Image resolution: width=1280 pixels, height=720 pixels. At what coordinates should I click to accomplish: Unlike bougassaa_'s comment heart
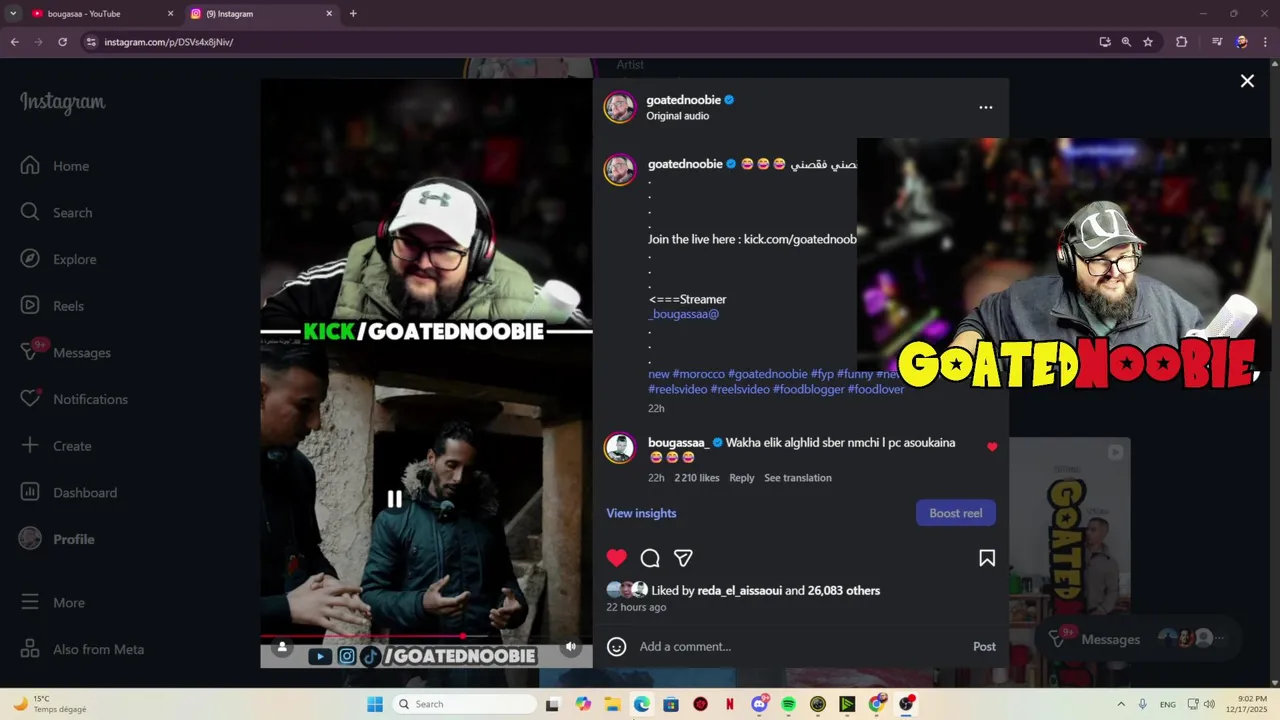(x=992, y=447)
